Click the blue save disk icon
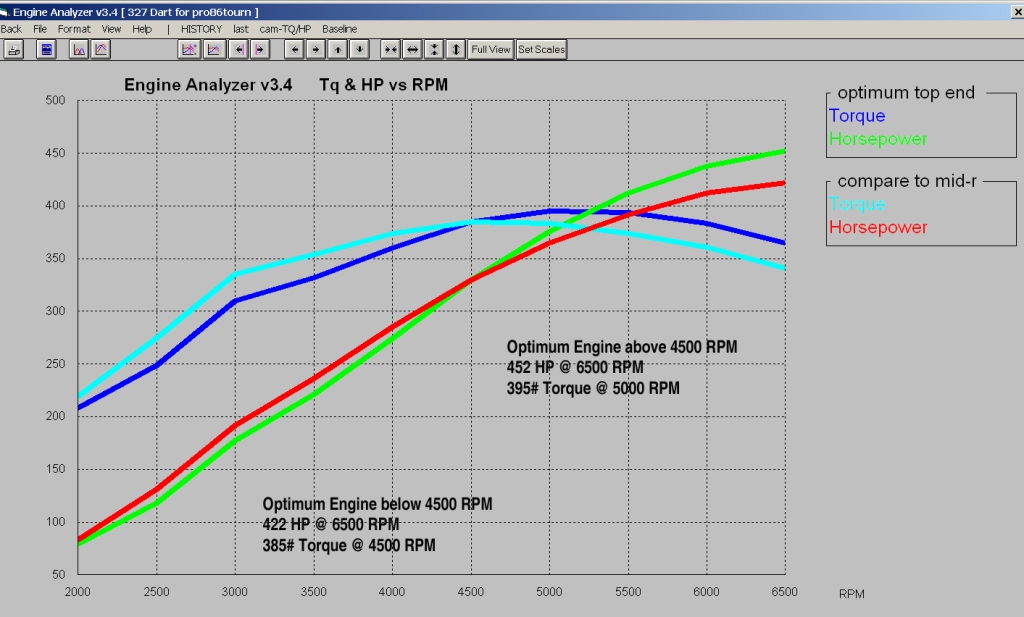This screenshot has height=617, width=1024. coord(46,50)
